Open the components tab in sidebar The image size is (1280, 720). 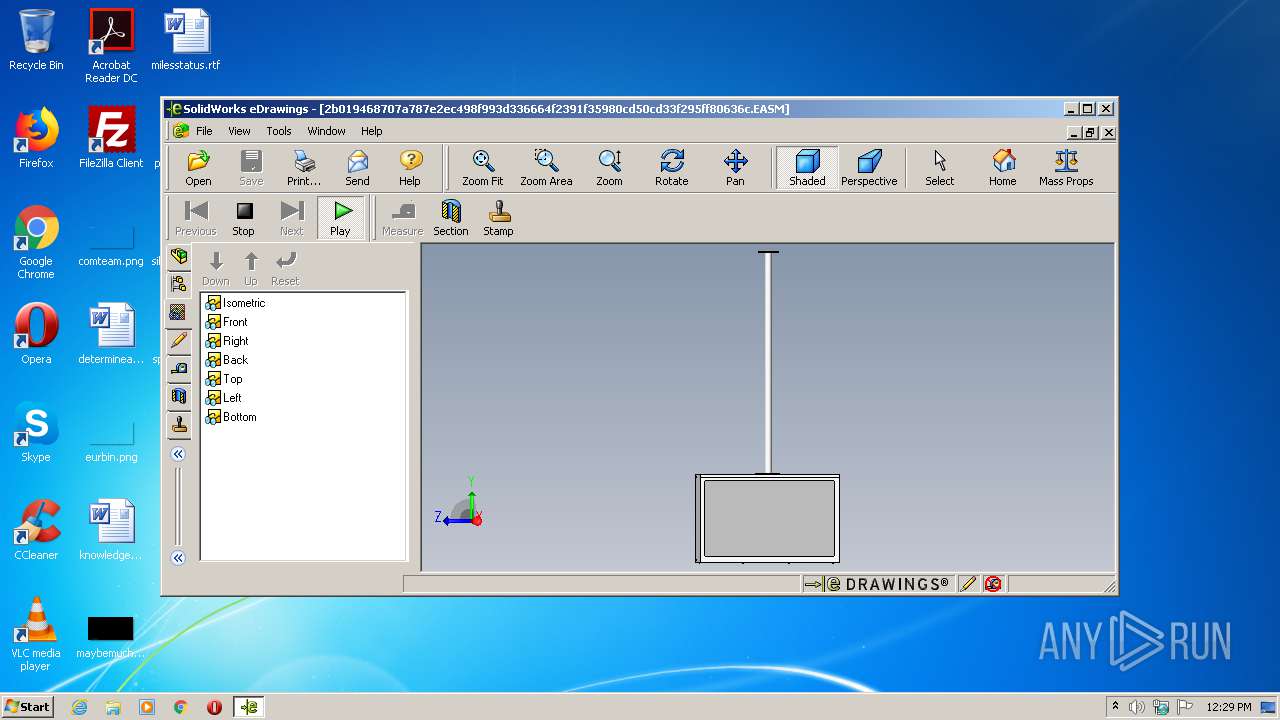178,257
